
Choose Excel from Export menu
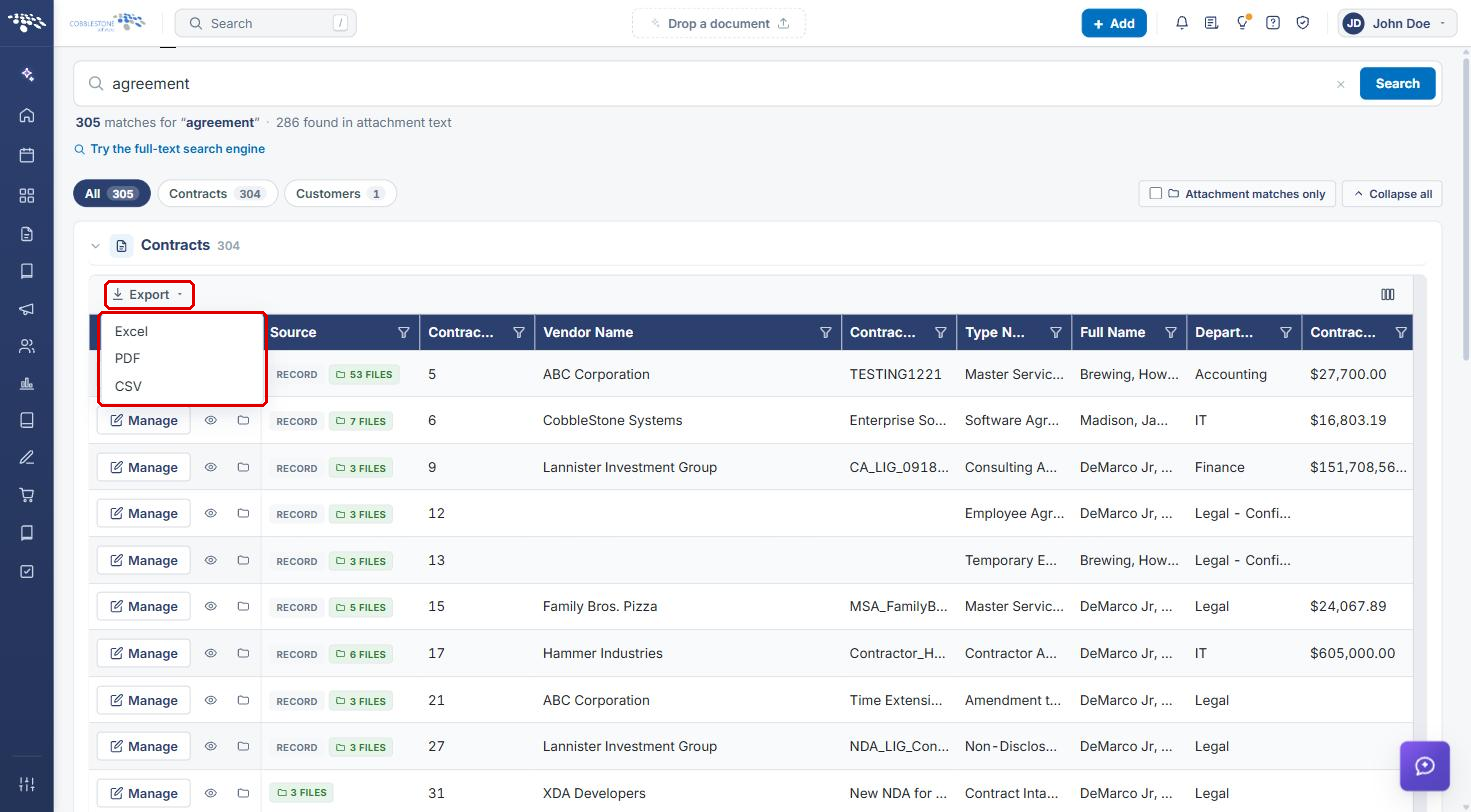(182, 331)
